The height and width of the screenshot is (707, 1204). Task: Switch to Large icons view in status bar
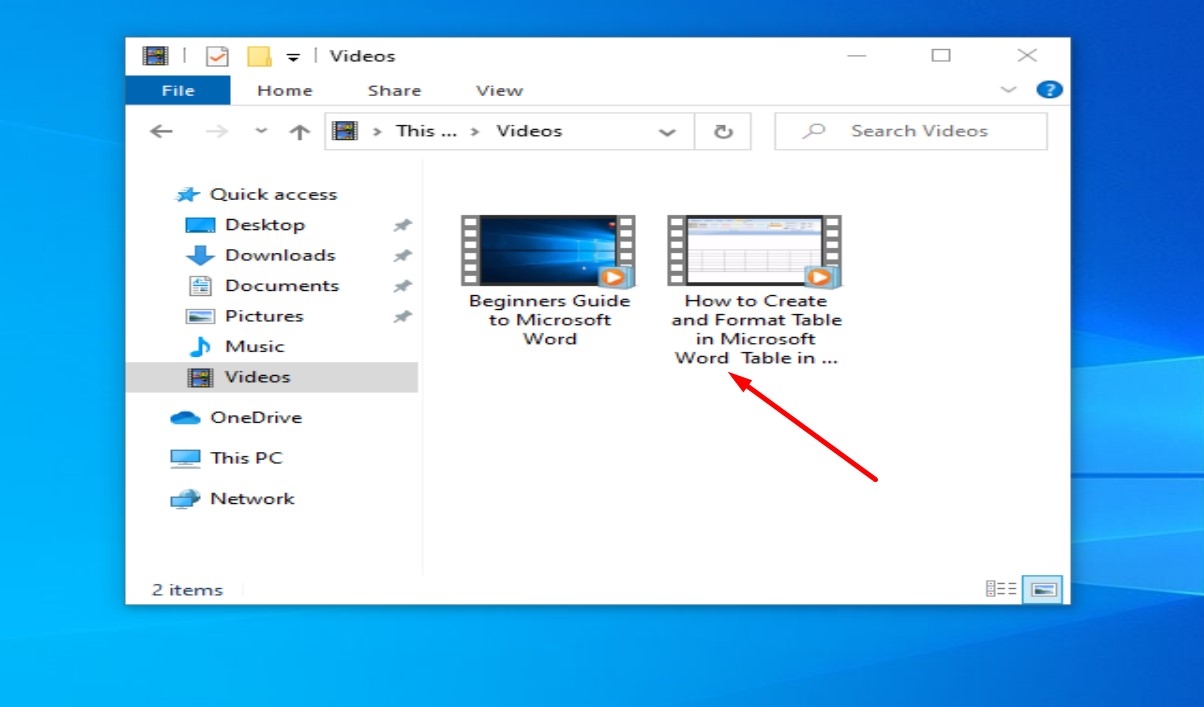point(1044,589)
